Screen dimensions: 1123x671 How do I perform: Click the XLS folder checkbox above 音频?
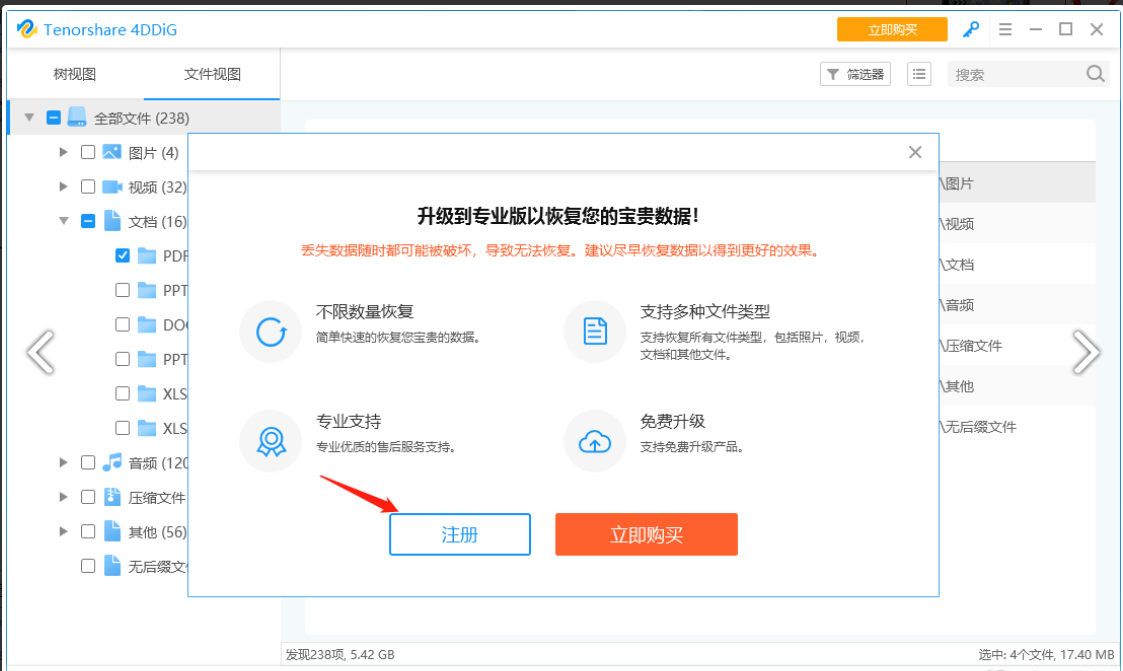click(122, 428)
